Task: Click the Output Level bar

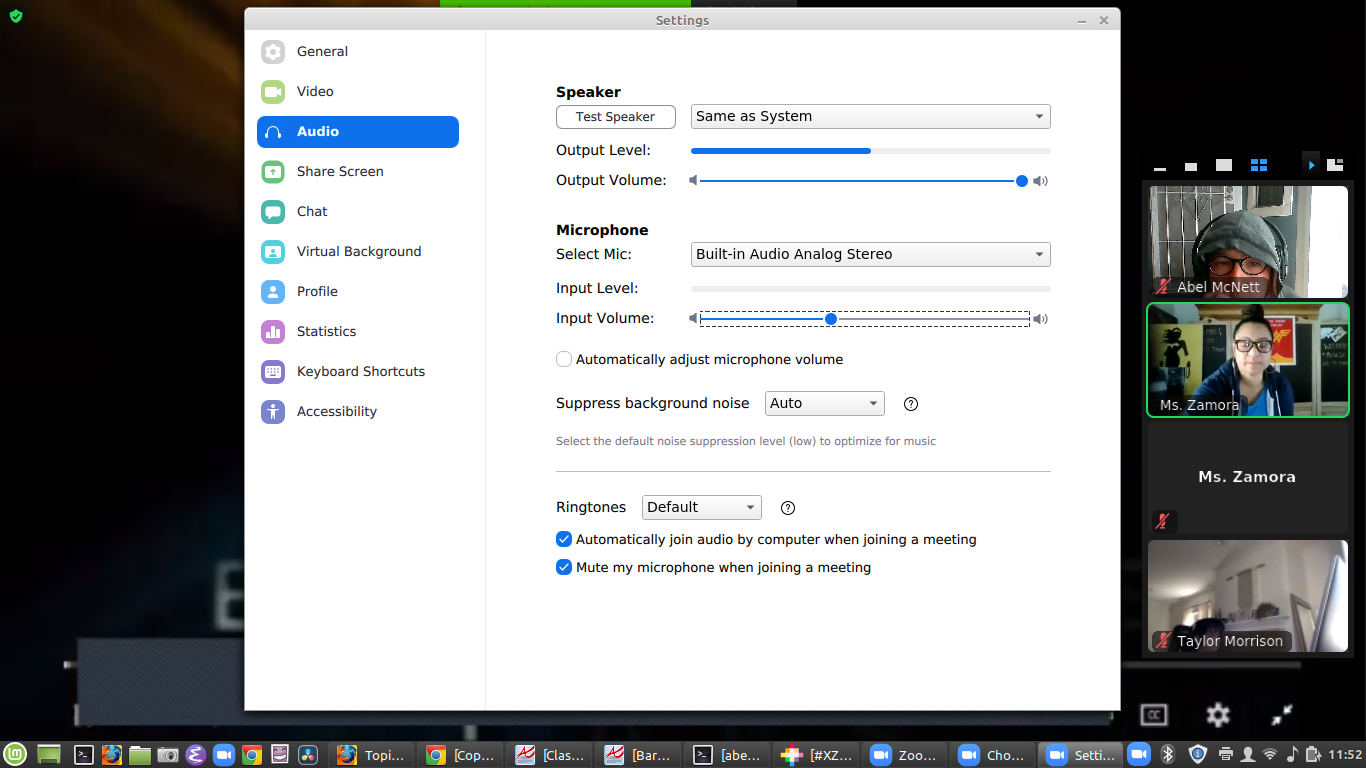Action: [870, 151]
